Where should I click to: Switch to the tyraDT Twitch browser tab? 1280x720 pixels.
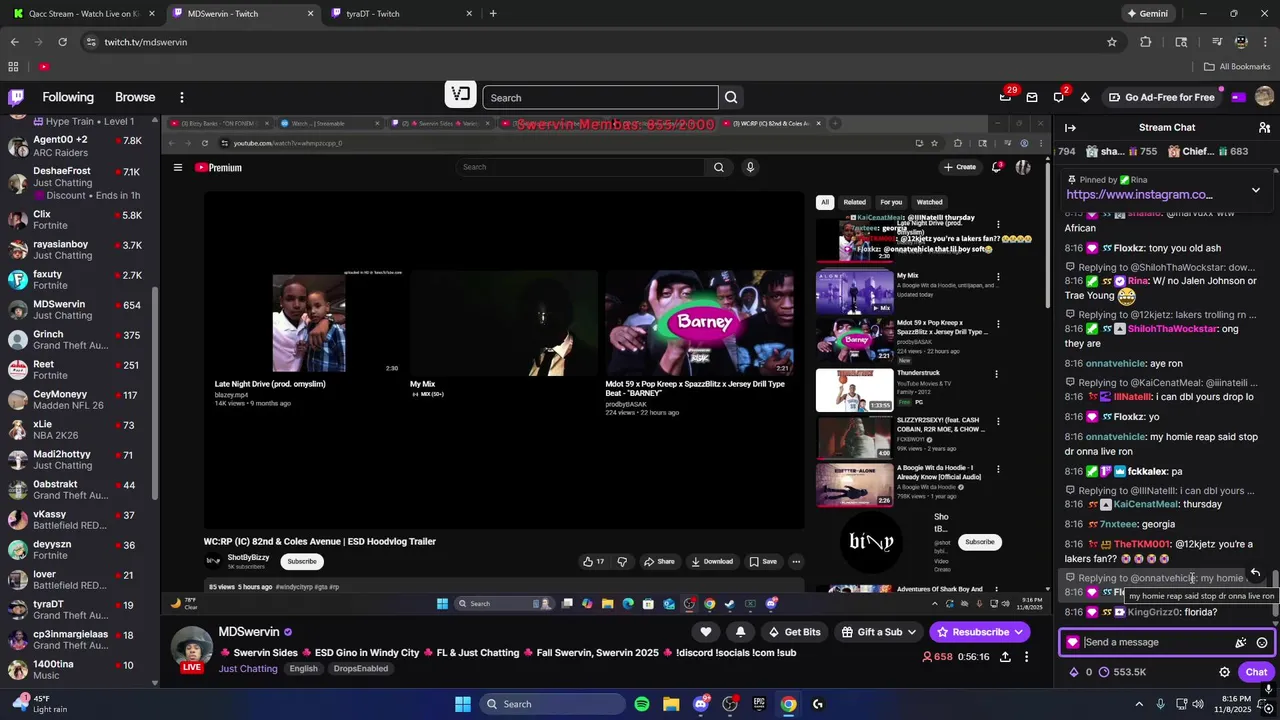pyautogui.click(x=400, y=14)
